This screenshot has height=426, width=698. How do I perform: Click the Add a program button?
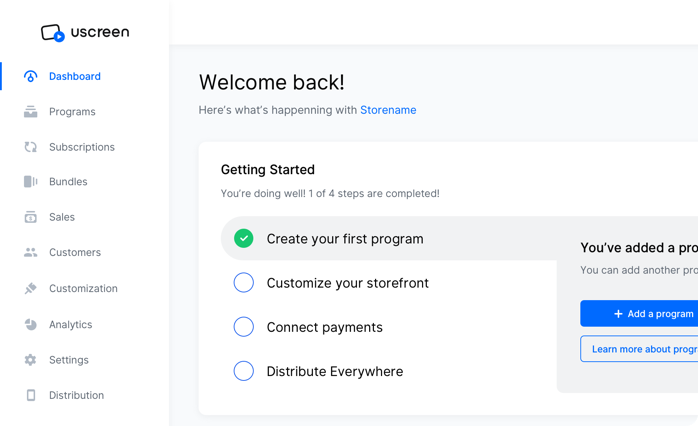[639, 314]
